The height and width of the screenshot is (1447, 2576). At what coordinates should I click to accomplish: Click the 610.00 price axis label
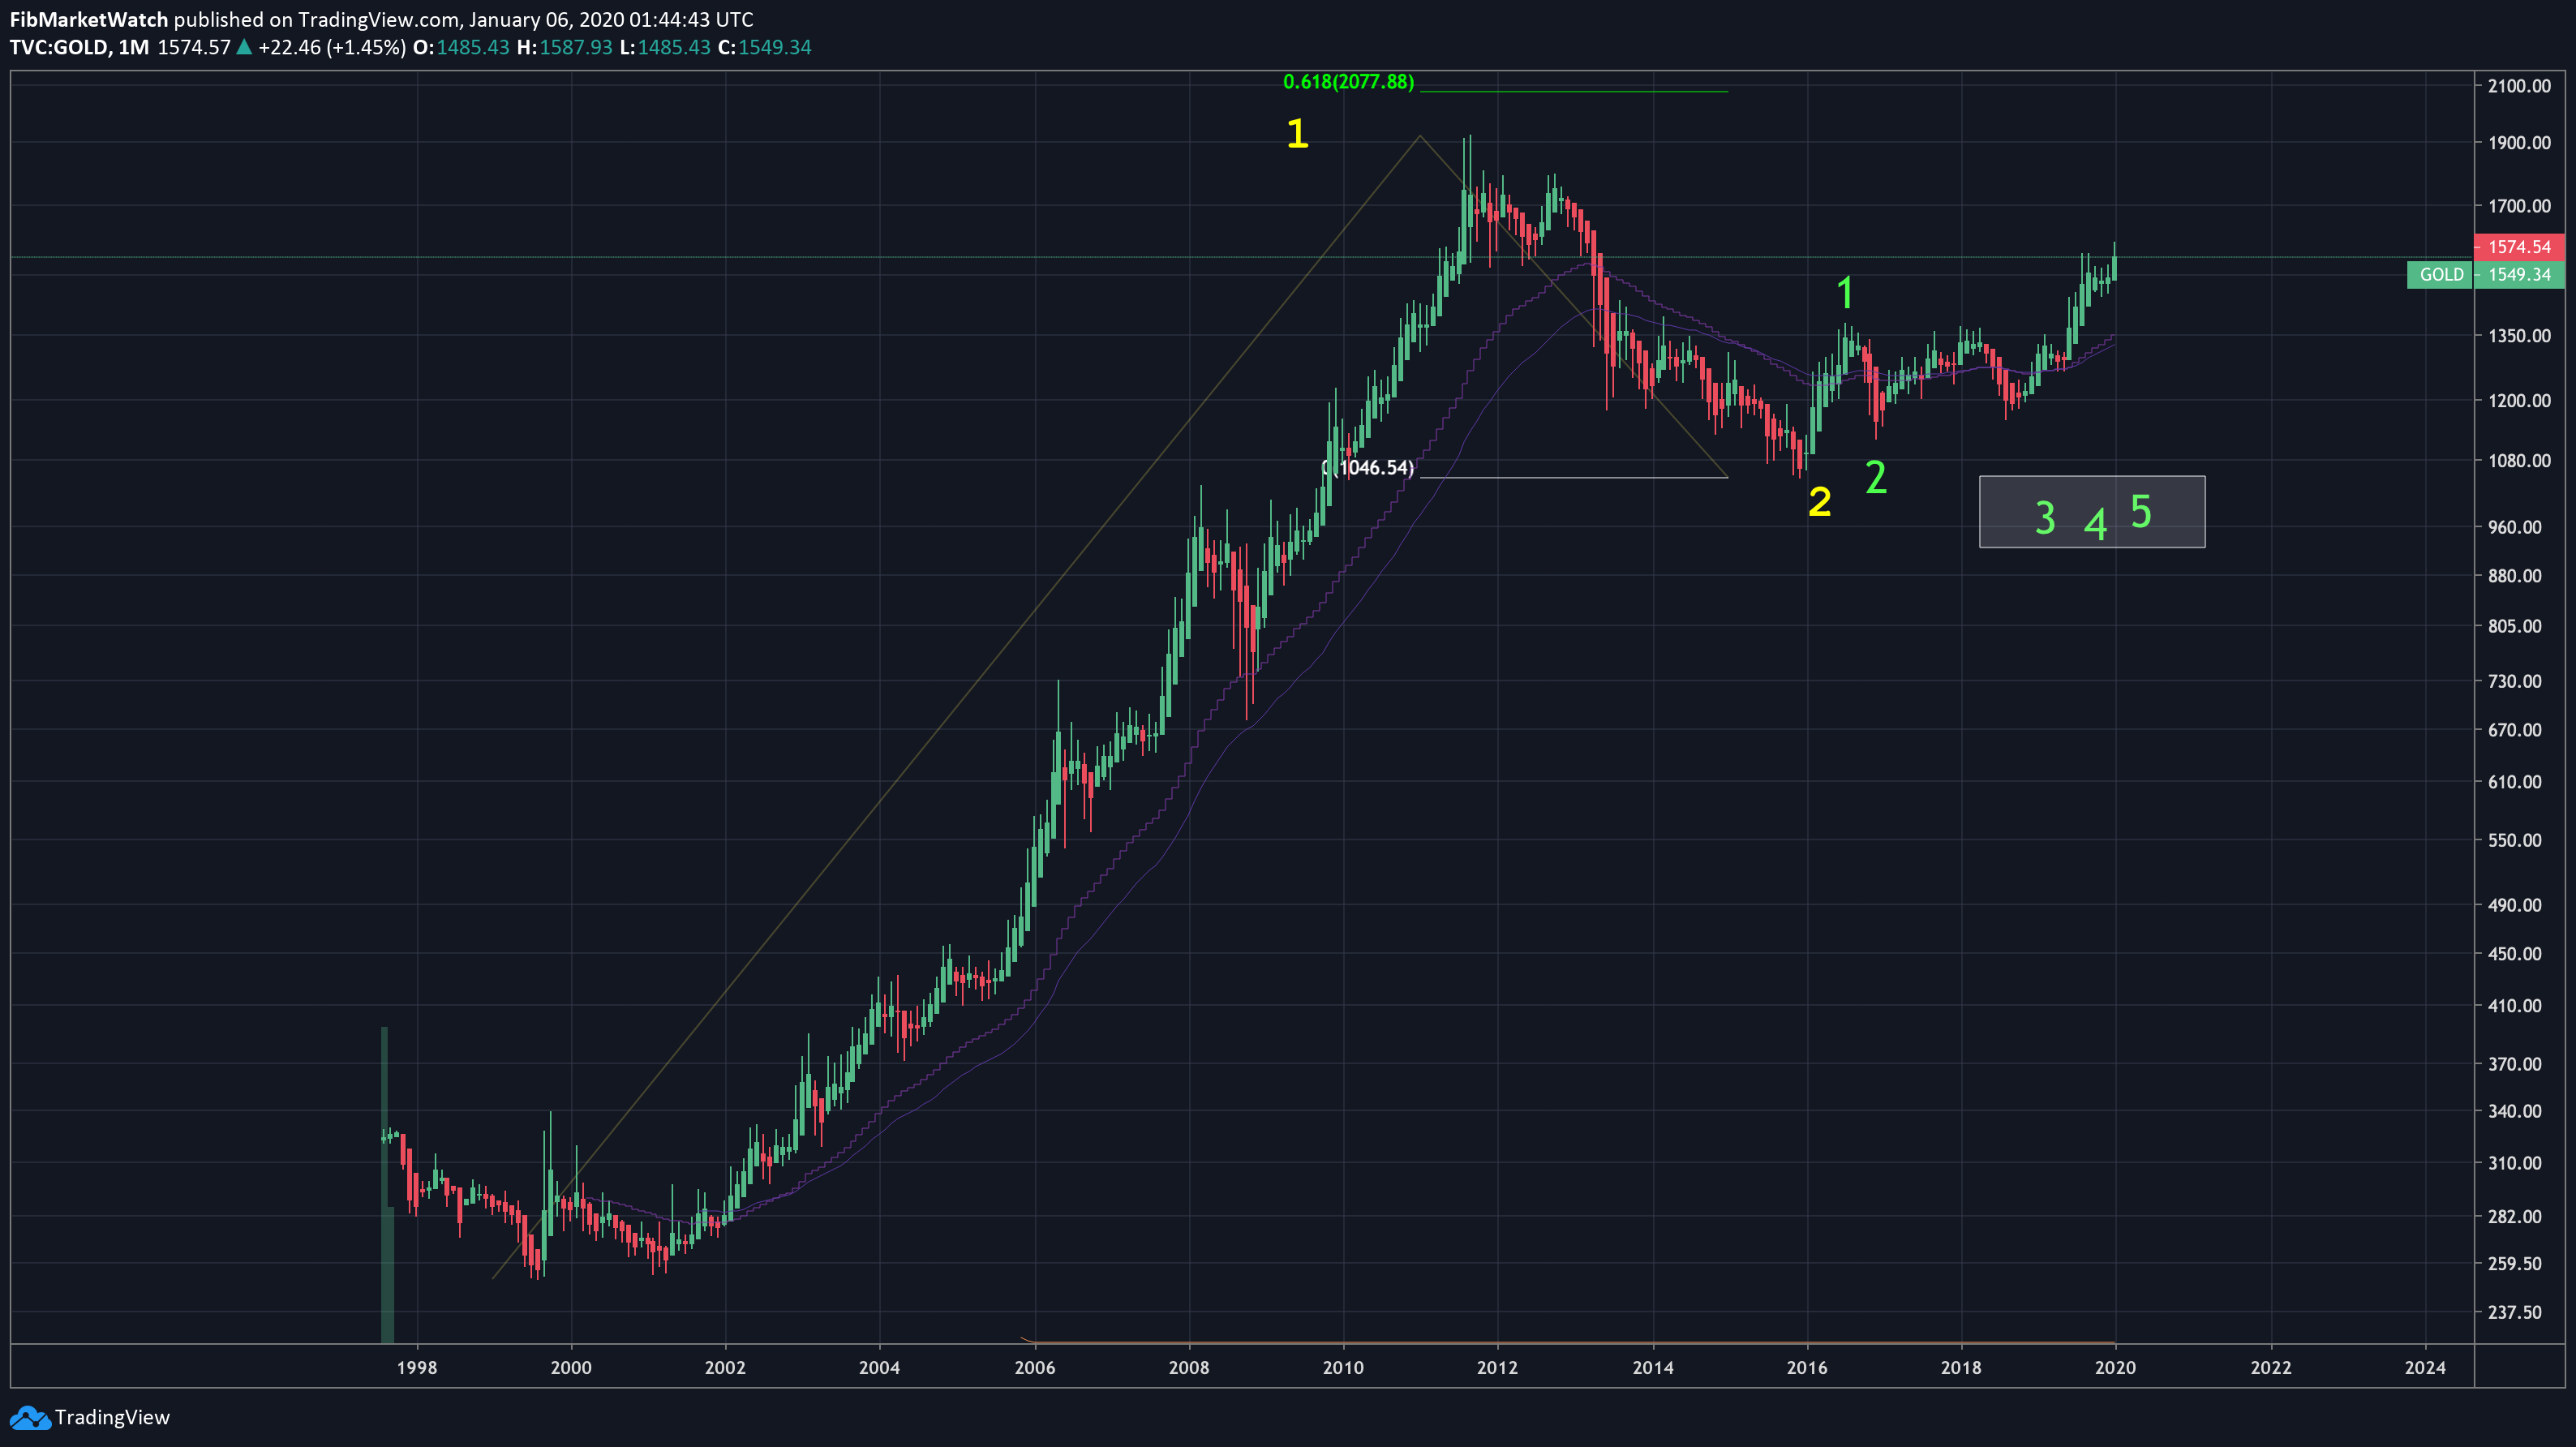(x=2514, y=782)
